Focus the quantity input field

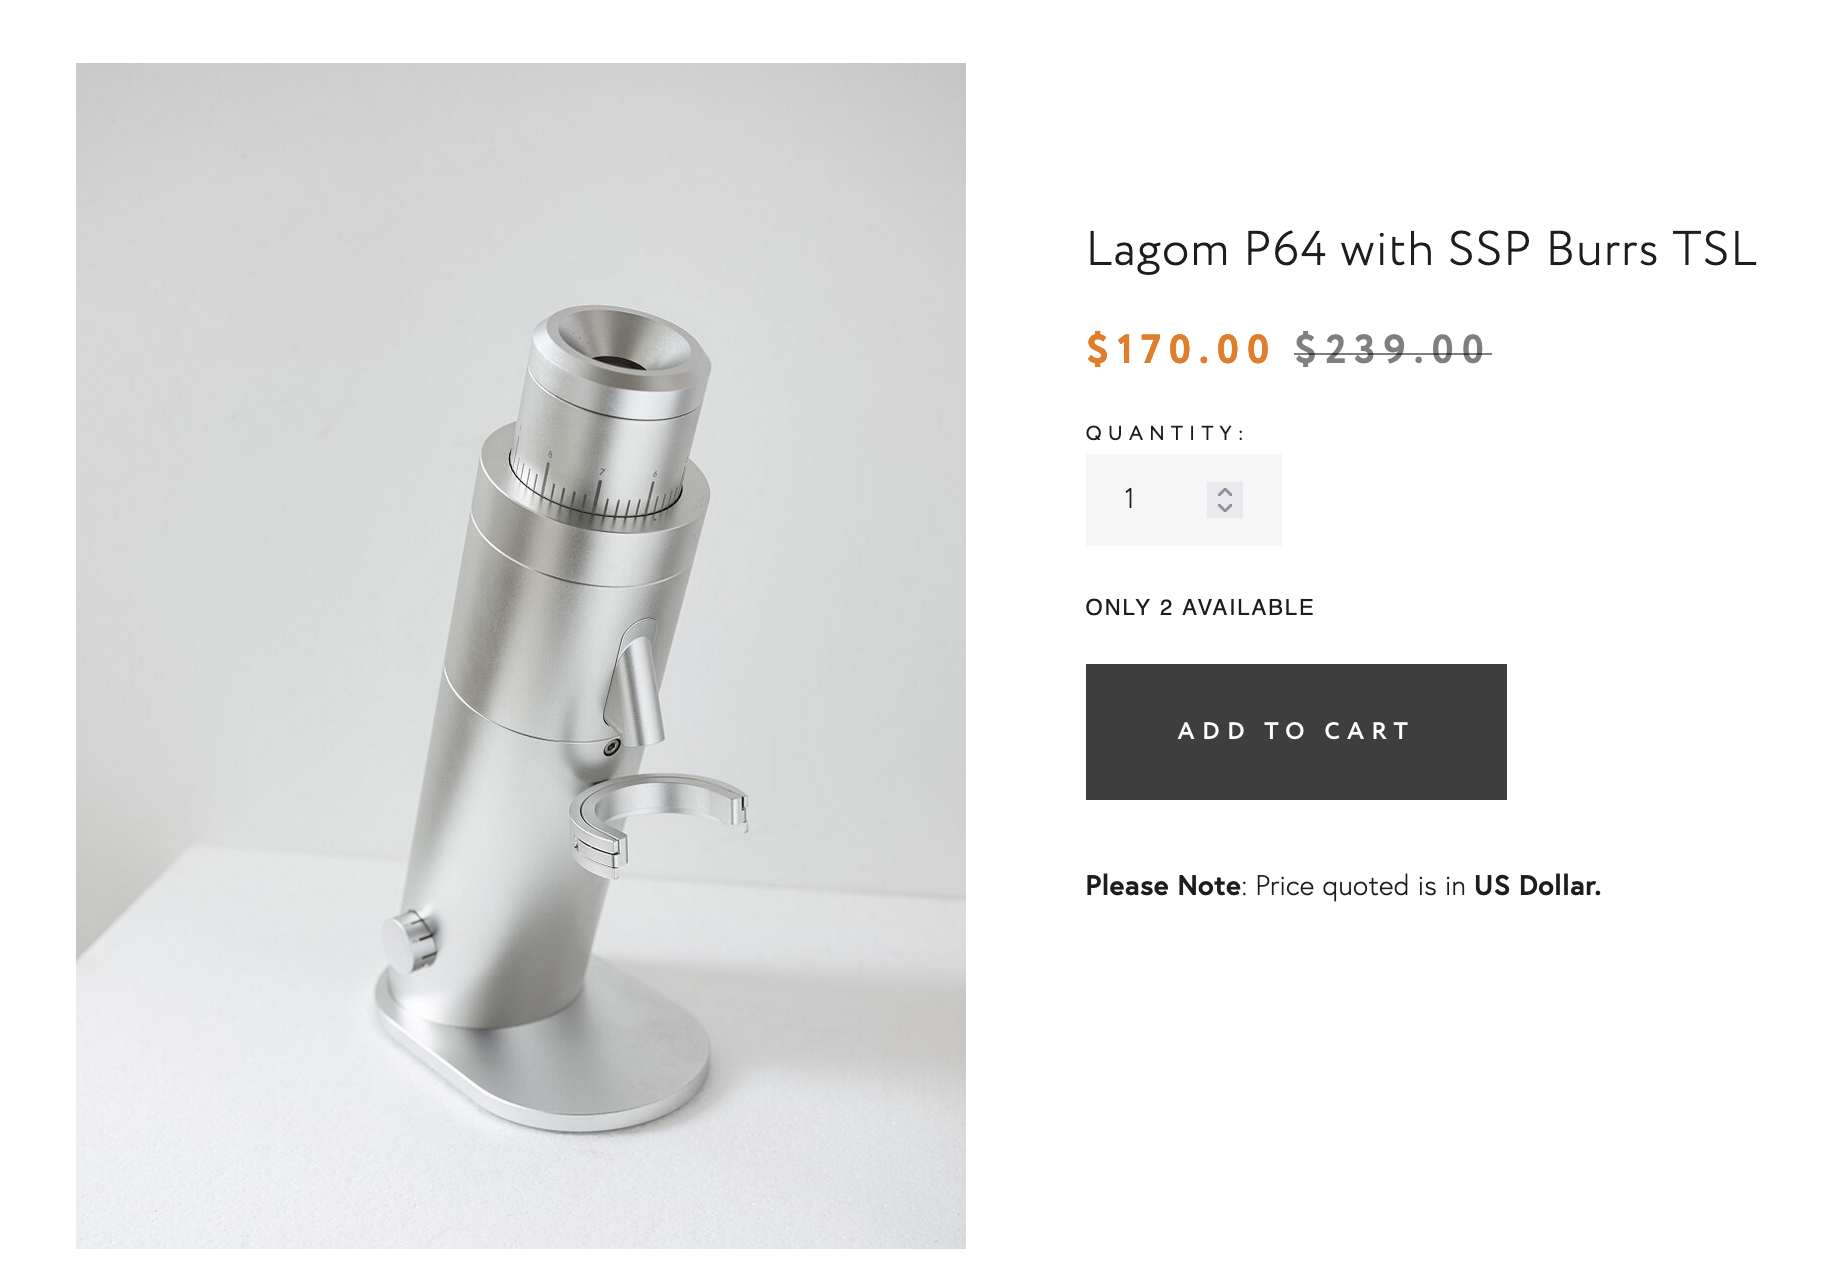pos(1150,499)
